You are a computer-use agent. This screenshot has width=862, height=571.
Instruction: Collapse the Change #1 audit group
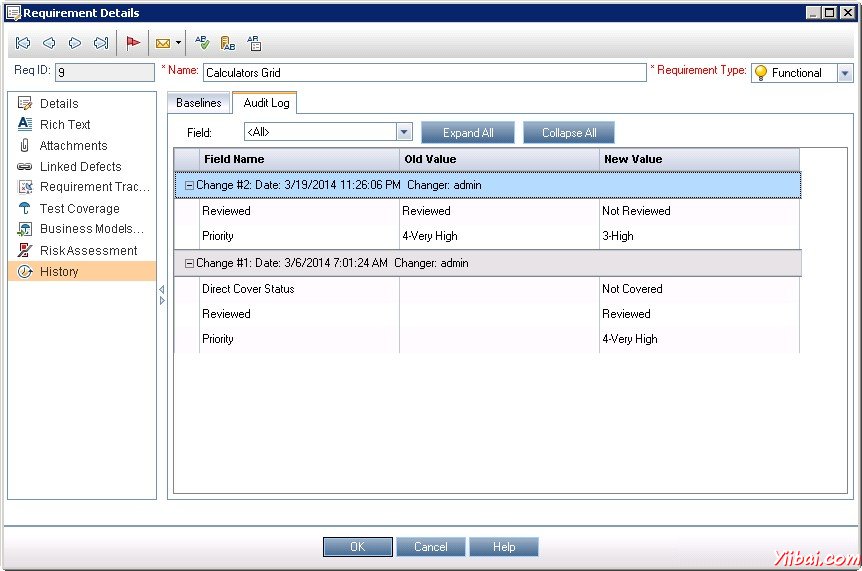coord(189,263)
